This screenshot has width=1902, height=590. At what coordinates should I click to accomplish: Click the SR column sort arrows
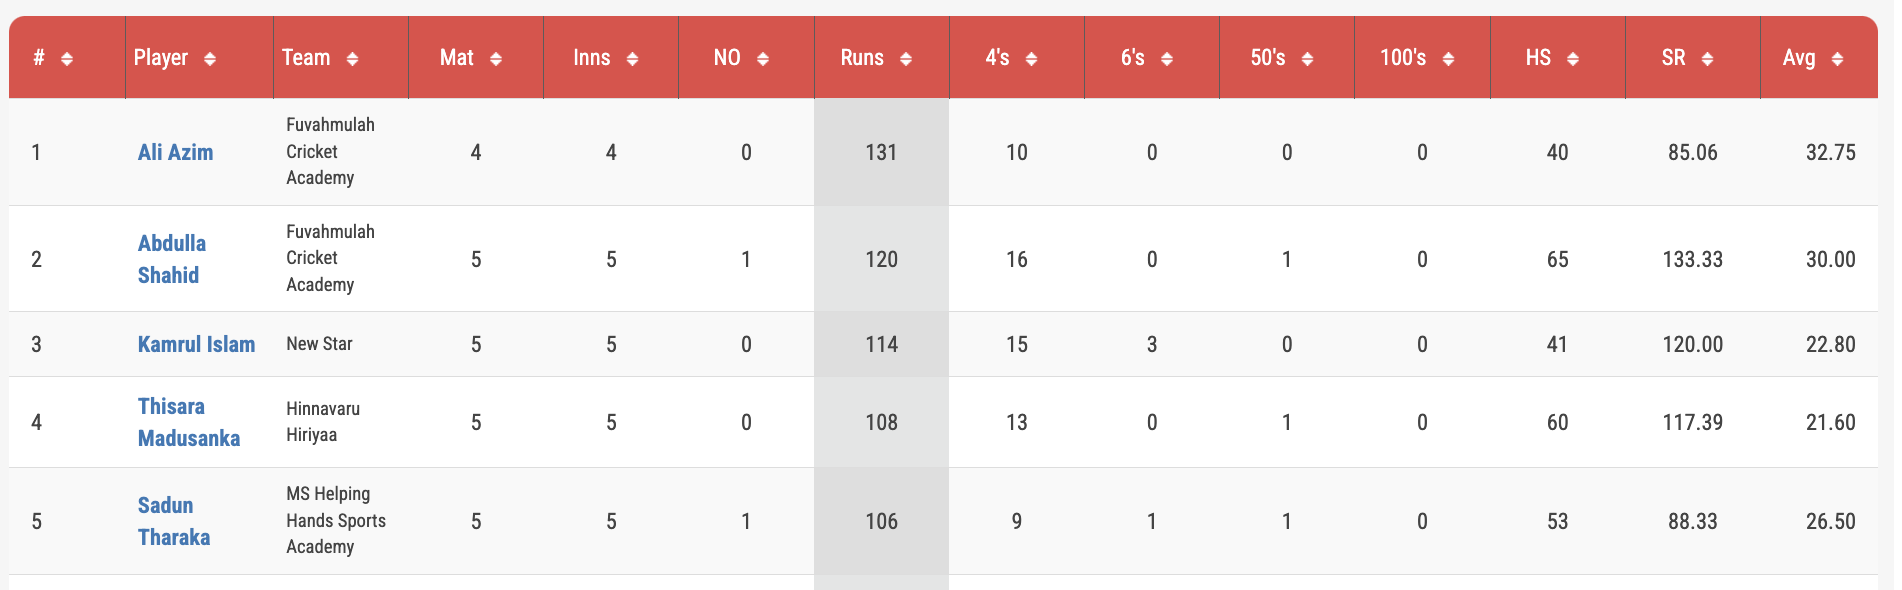pyautogui.click(x=1707, y=59)
